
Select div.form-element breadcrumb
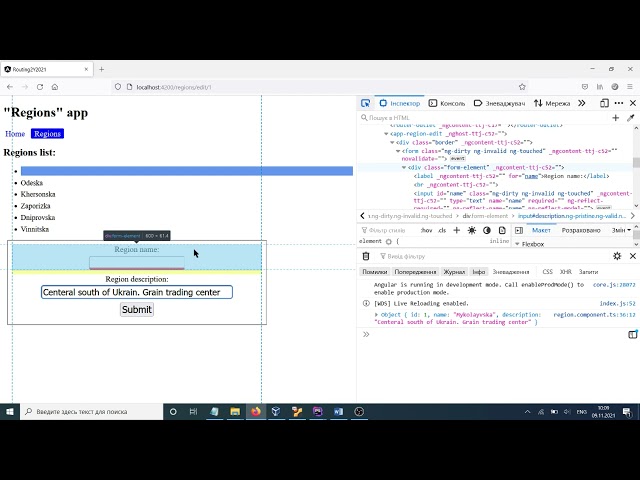coord(485,216)
